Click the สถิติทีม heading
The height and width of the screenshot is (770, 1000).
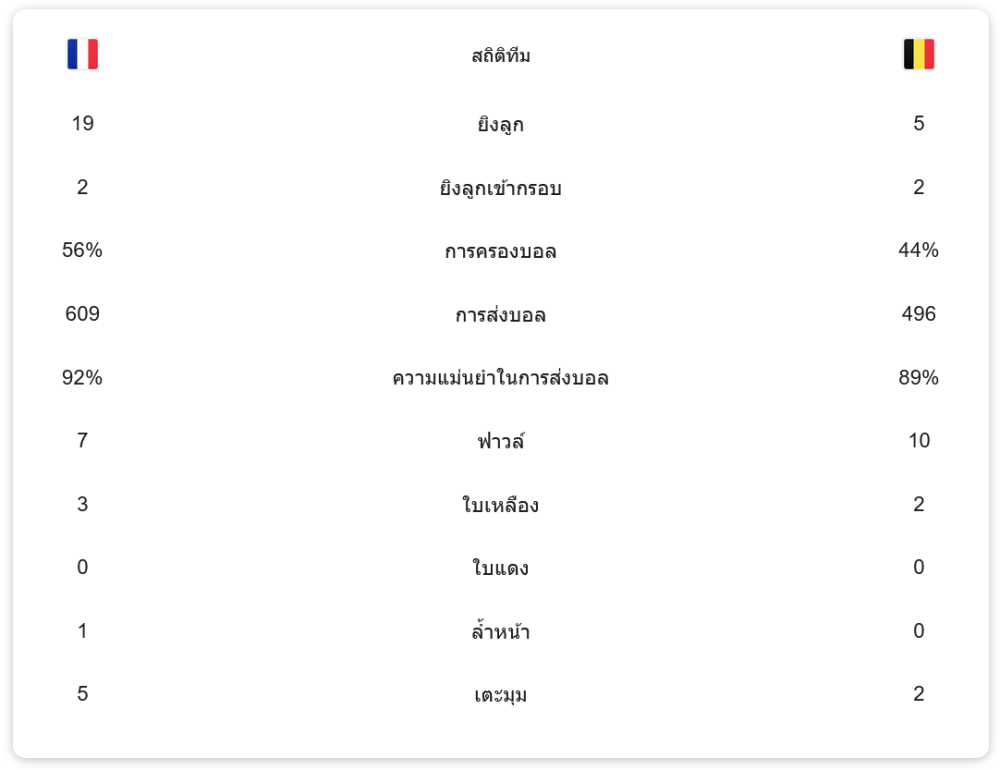tap(500, 56)
